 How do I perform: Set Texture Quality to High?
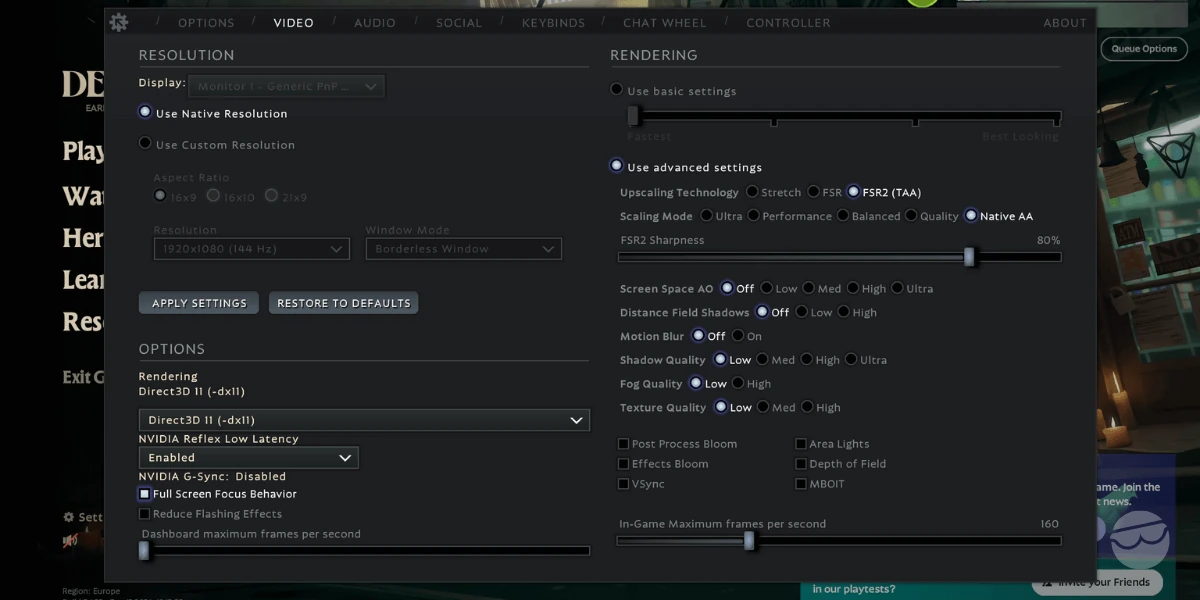coord(820,408)
